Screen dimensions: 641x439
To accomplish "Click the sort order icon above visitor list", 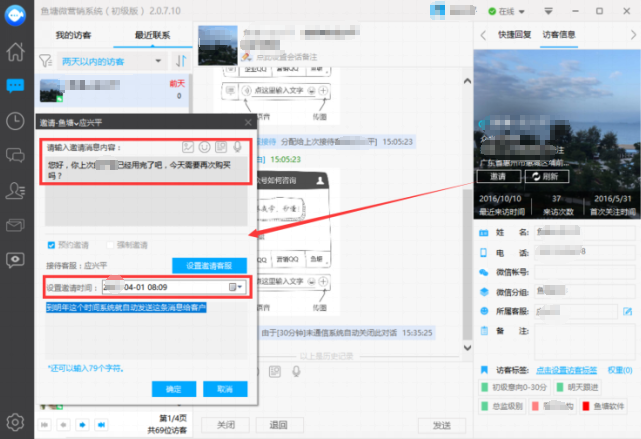I will click(183, 62).
